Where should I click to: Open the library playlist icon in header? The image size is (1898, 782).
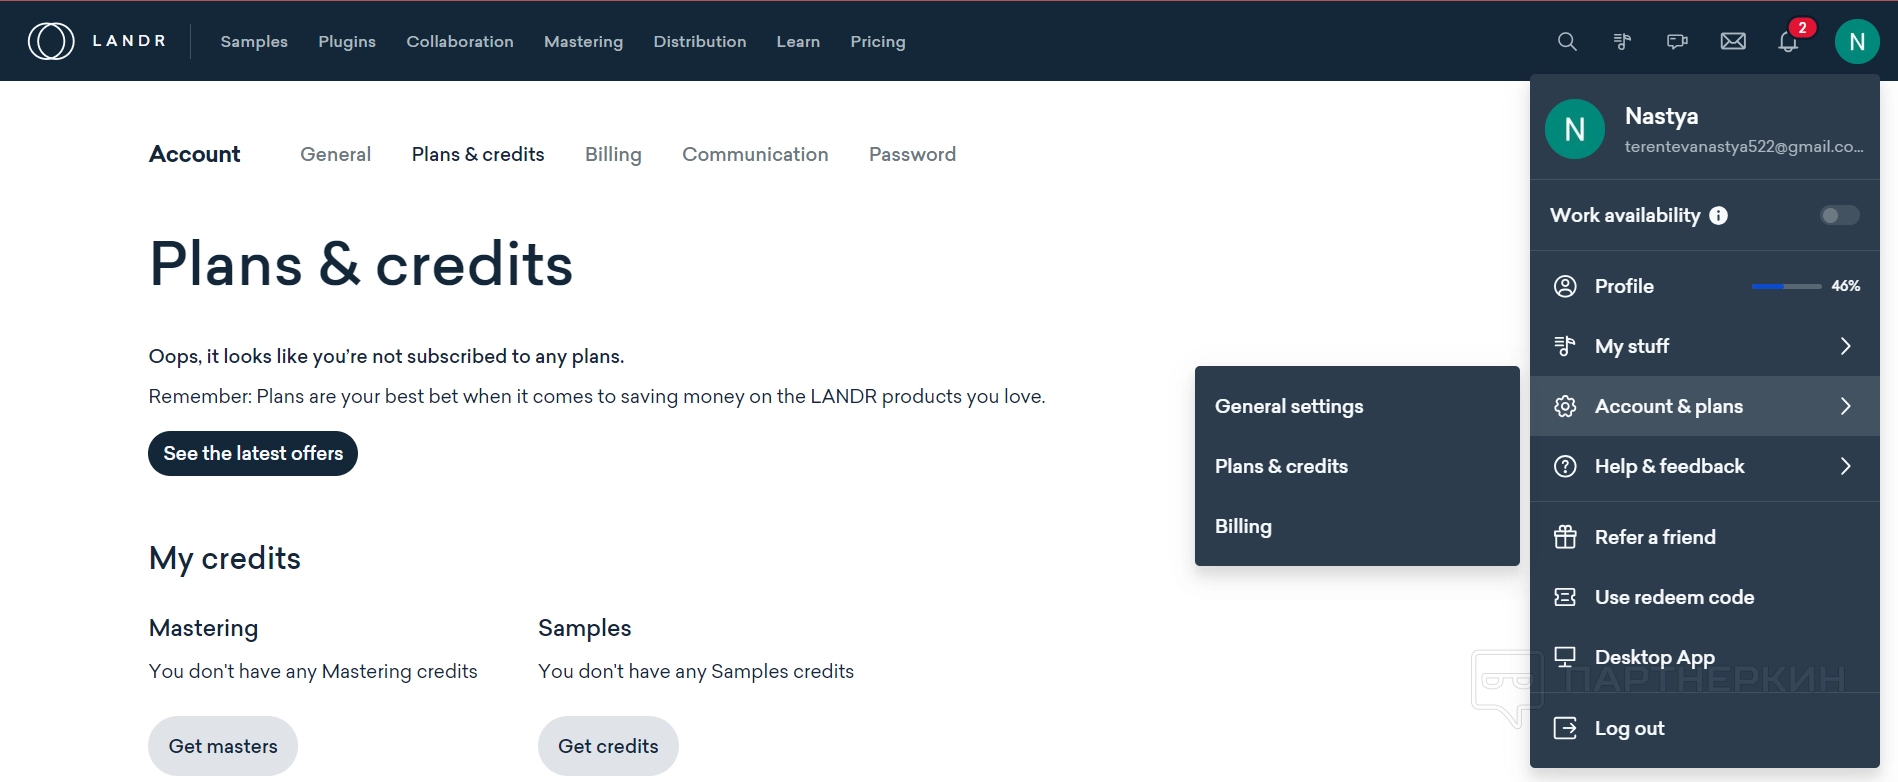click(x=1622, y=42)
